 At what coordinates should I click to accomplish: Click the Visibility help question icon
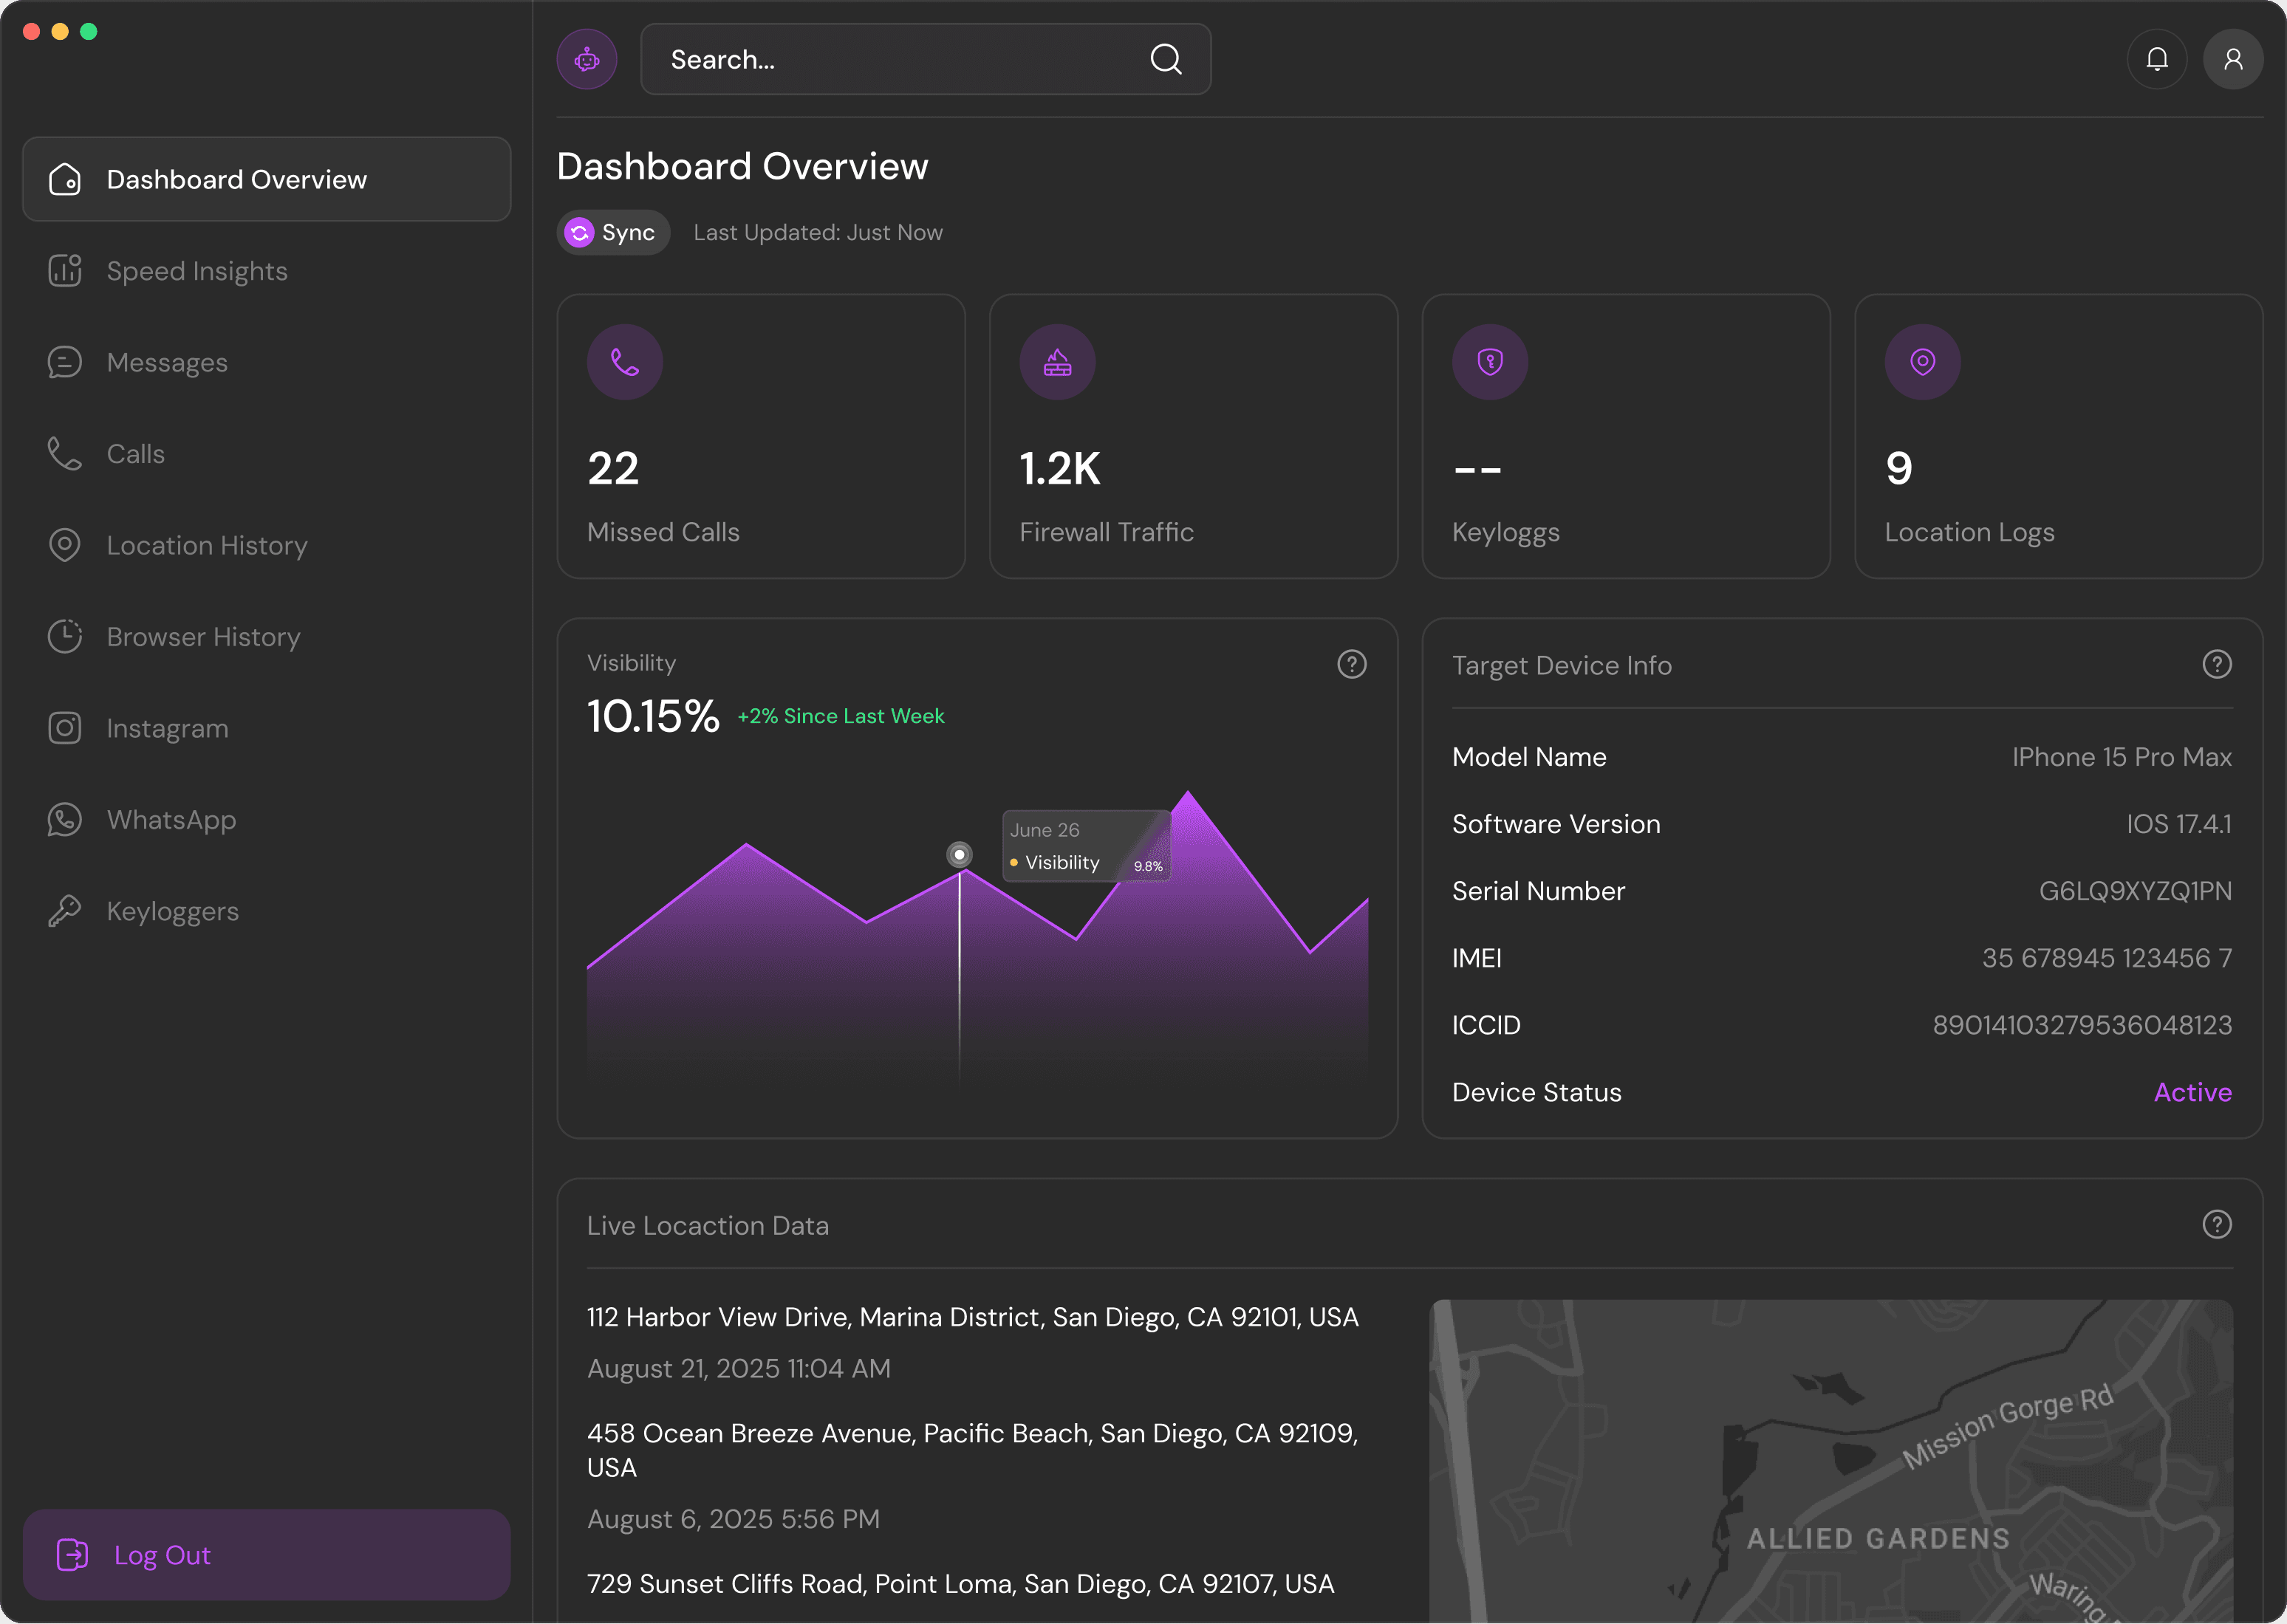pos(1351,664)
